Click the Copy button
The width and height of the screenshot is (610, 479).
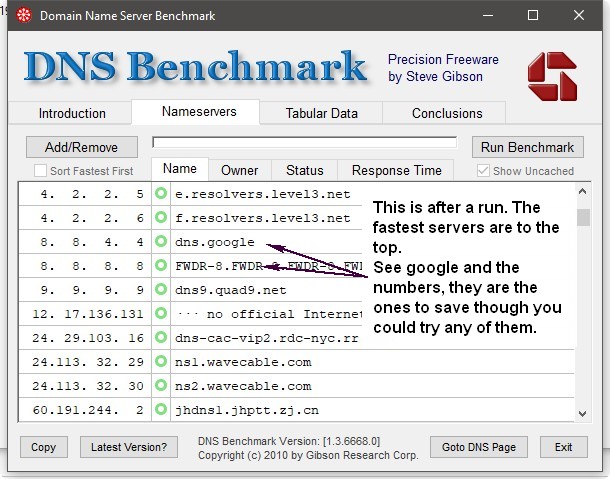tap(44, 447)
